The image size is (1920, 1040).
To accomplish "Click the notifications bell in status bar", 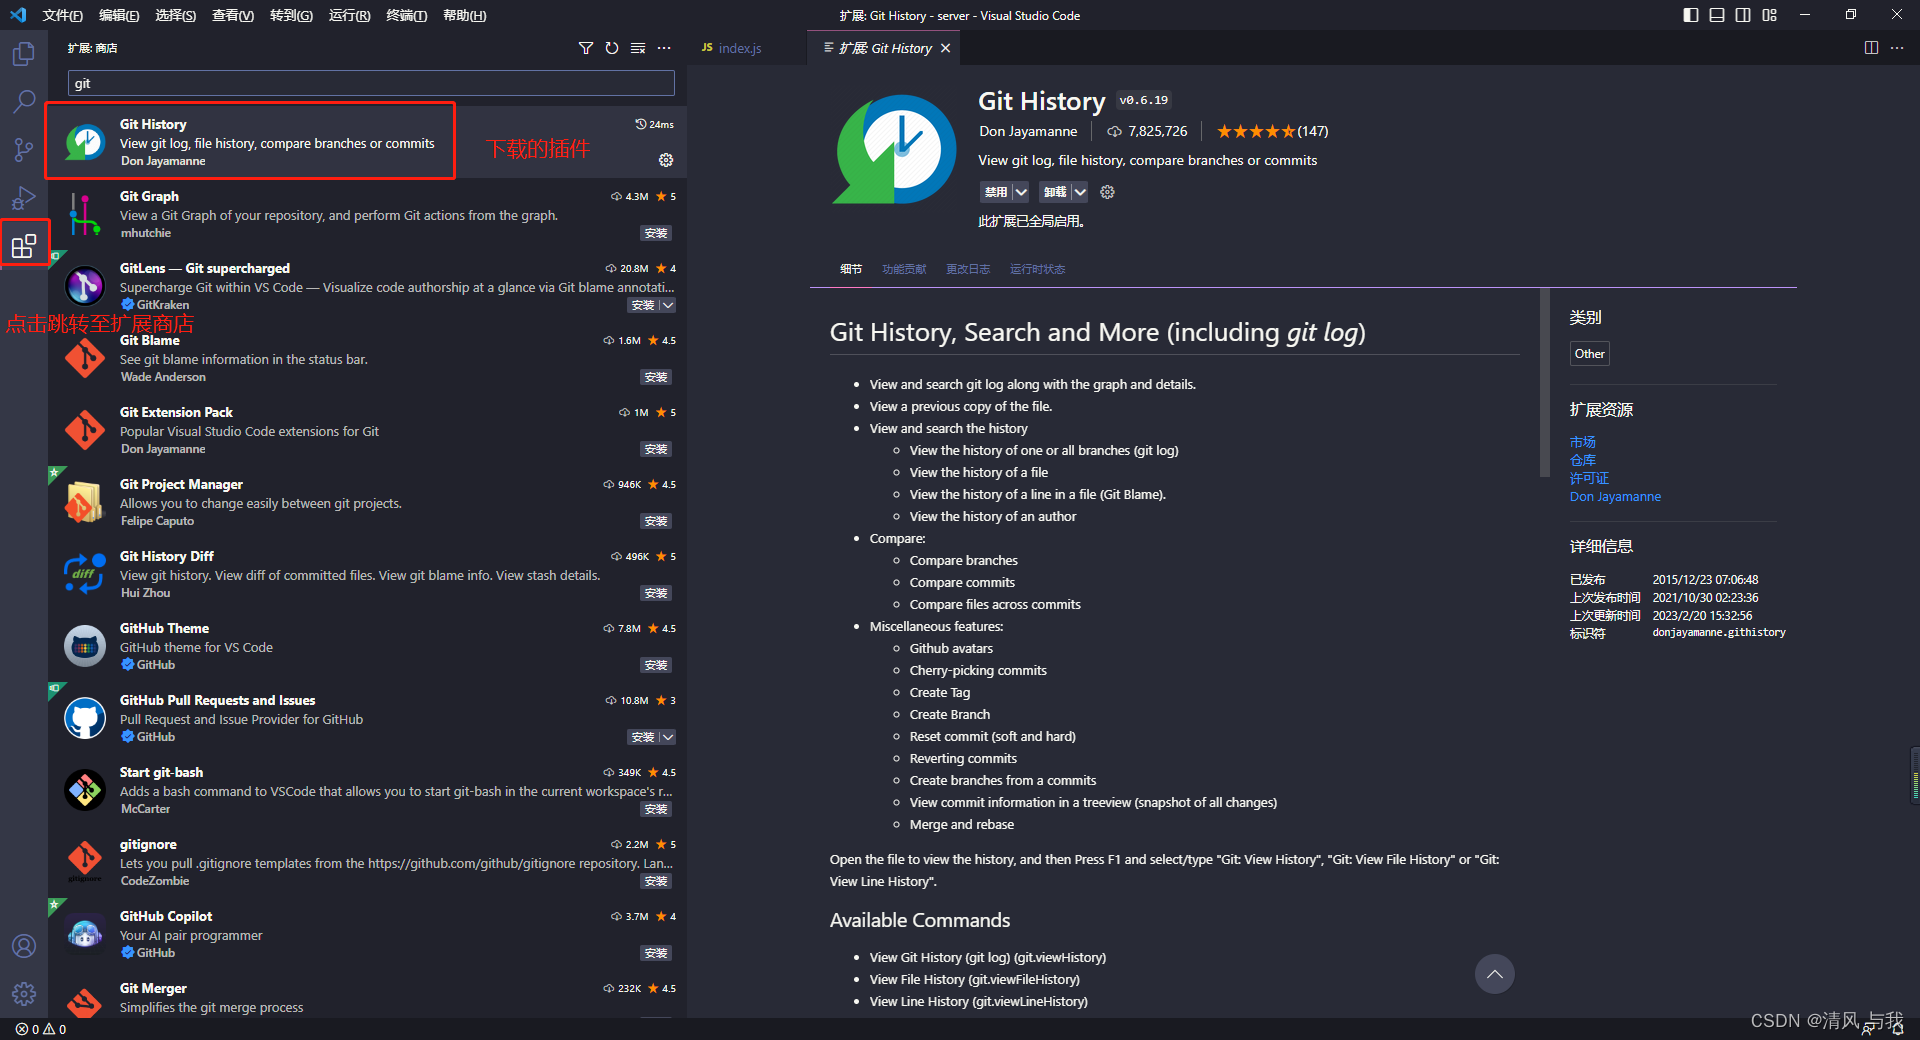I will click(x=1897, y=1029).
